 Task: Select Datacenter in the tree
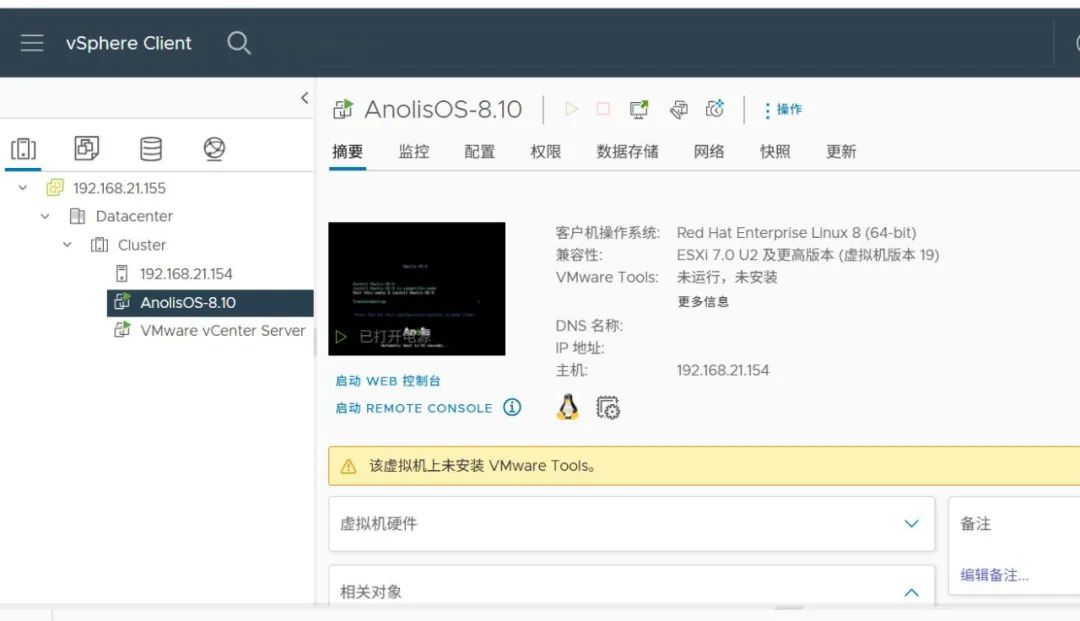134,216
